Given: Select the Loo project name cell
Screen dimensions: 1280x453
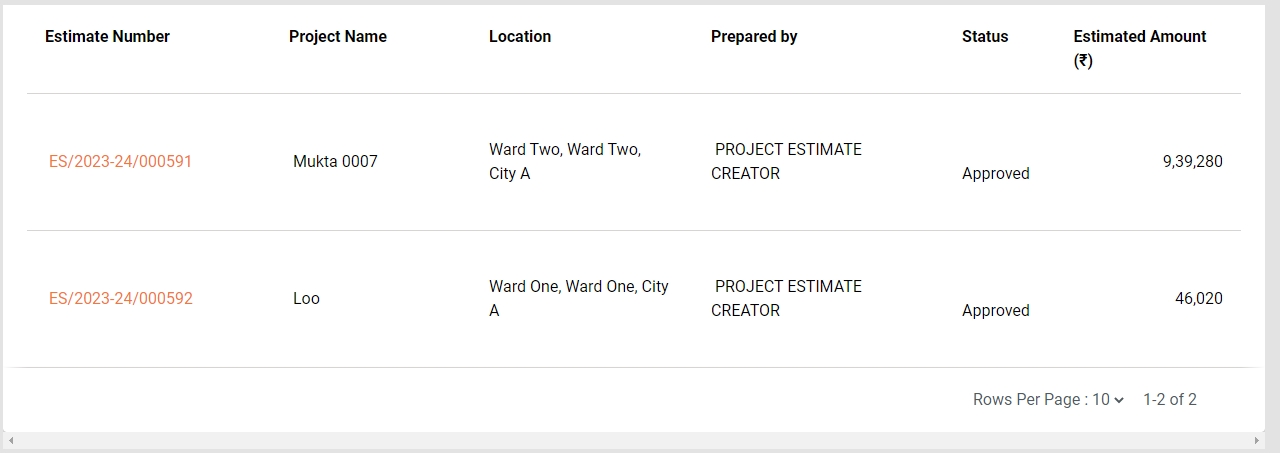Looking at the screenshot, I should click(306, 298).
